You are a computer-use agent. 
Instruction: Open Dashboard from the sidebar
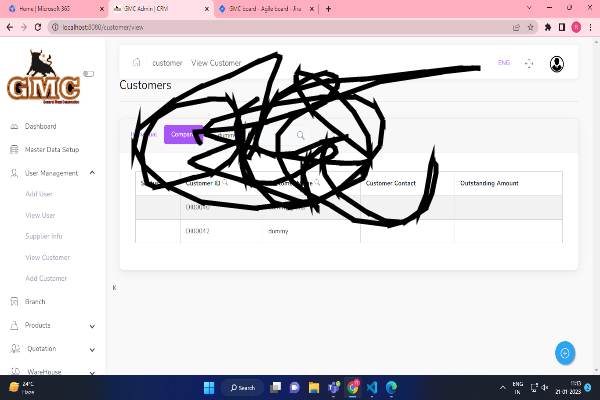click(40, 127)
